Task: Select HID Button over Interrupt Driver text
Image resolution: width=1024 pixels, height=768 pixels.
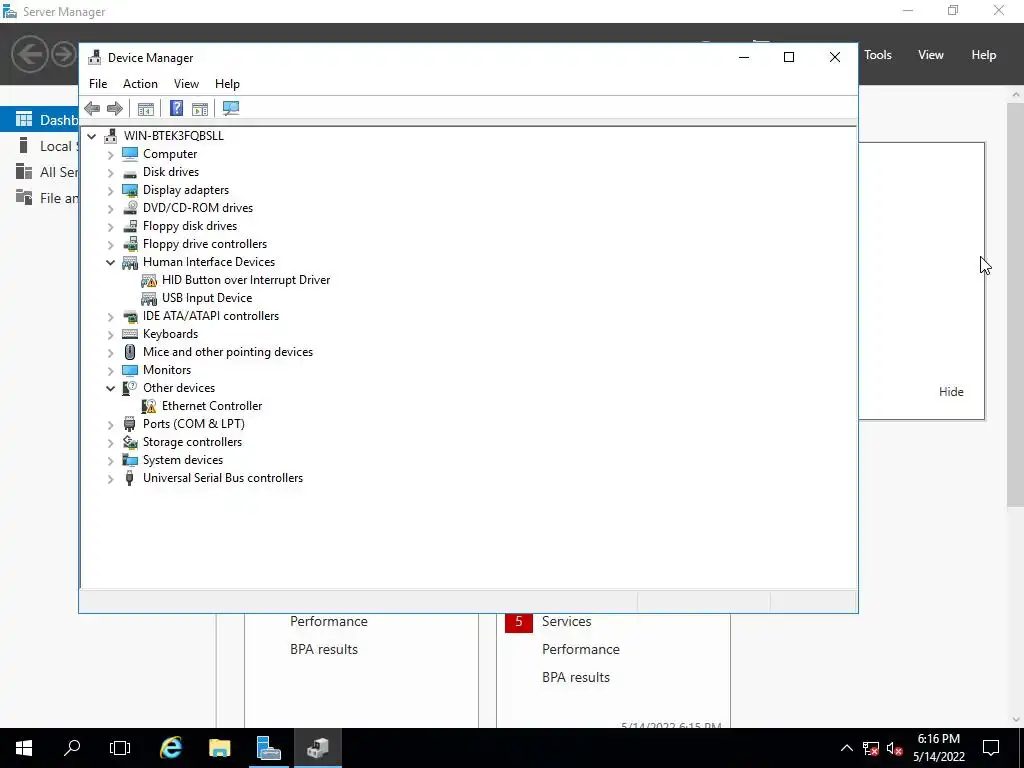Action: tap(246, 280)
